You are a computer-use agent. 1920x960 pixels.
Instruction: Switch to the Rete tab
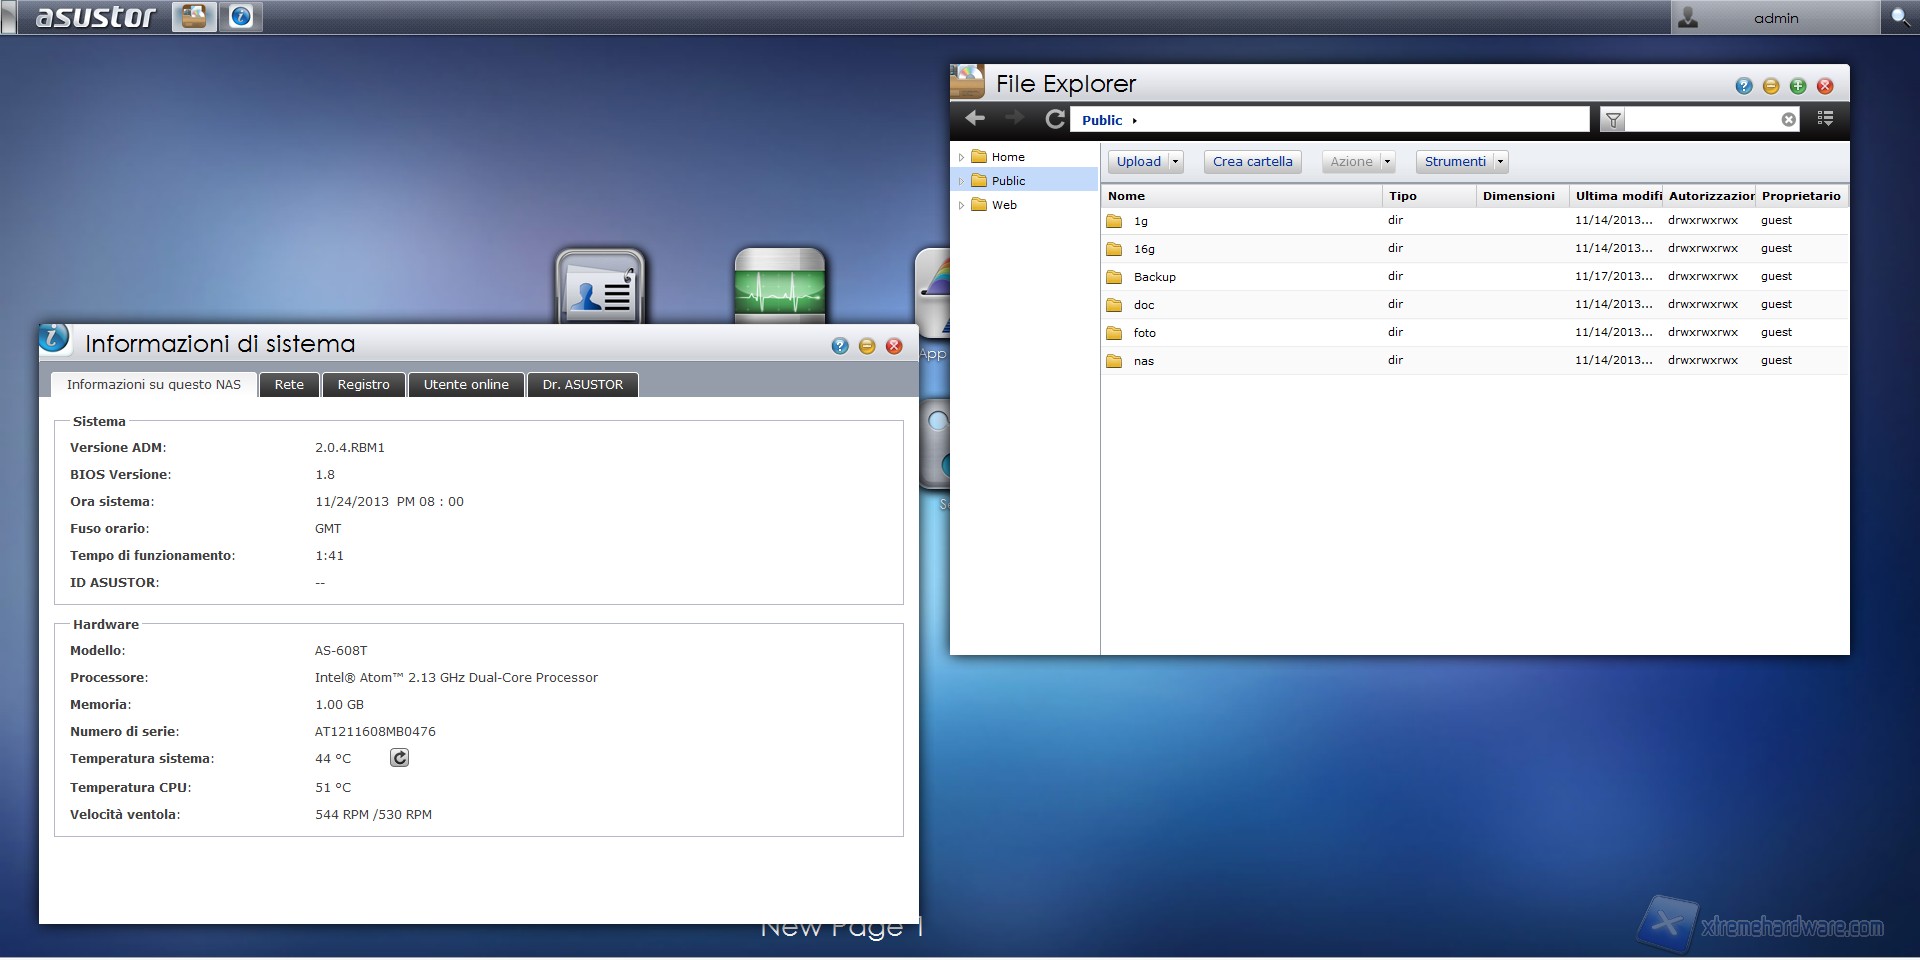click(x=289, y=385)
